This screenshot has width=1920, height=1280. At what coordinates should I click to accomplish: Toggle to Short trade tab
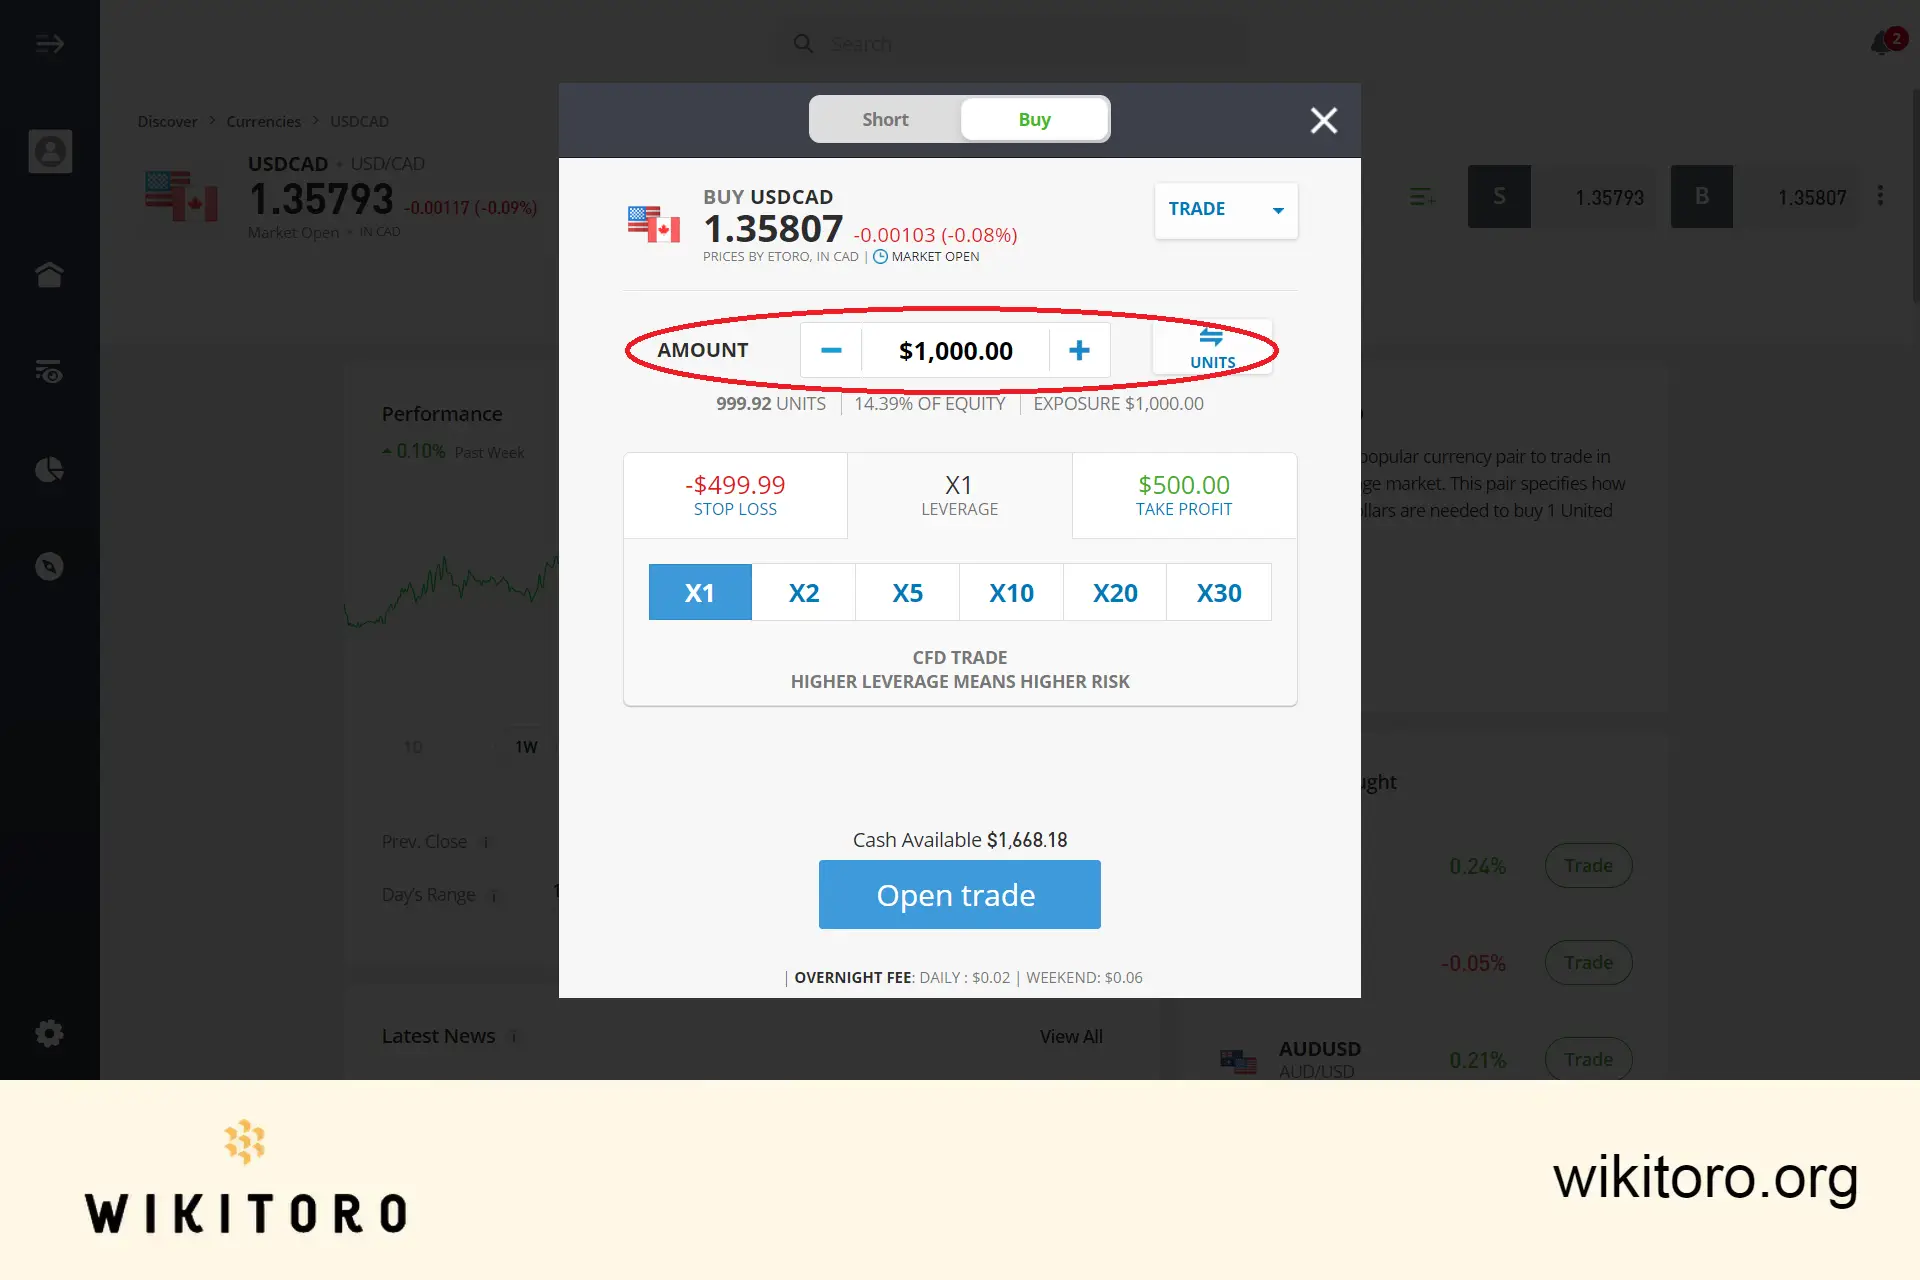point(884,119)
